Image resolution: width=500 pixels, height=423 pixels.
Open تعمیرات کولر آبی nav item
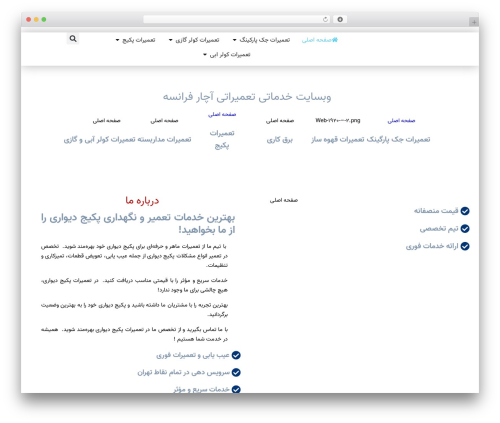tap(230, 55)
